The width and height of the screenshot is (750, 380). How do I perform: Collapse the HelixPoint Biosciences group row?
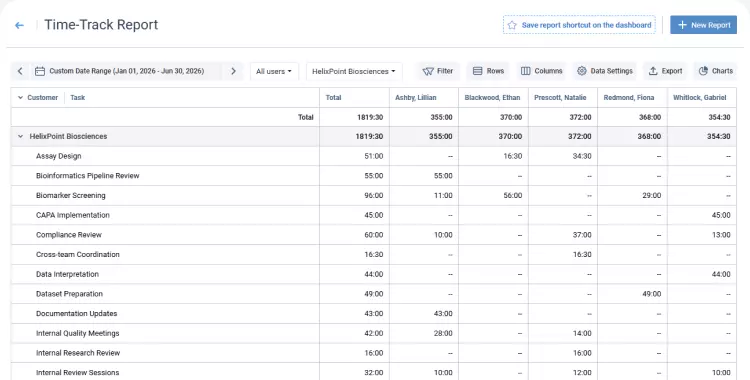click(20, 136)
